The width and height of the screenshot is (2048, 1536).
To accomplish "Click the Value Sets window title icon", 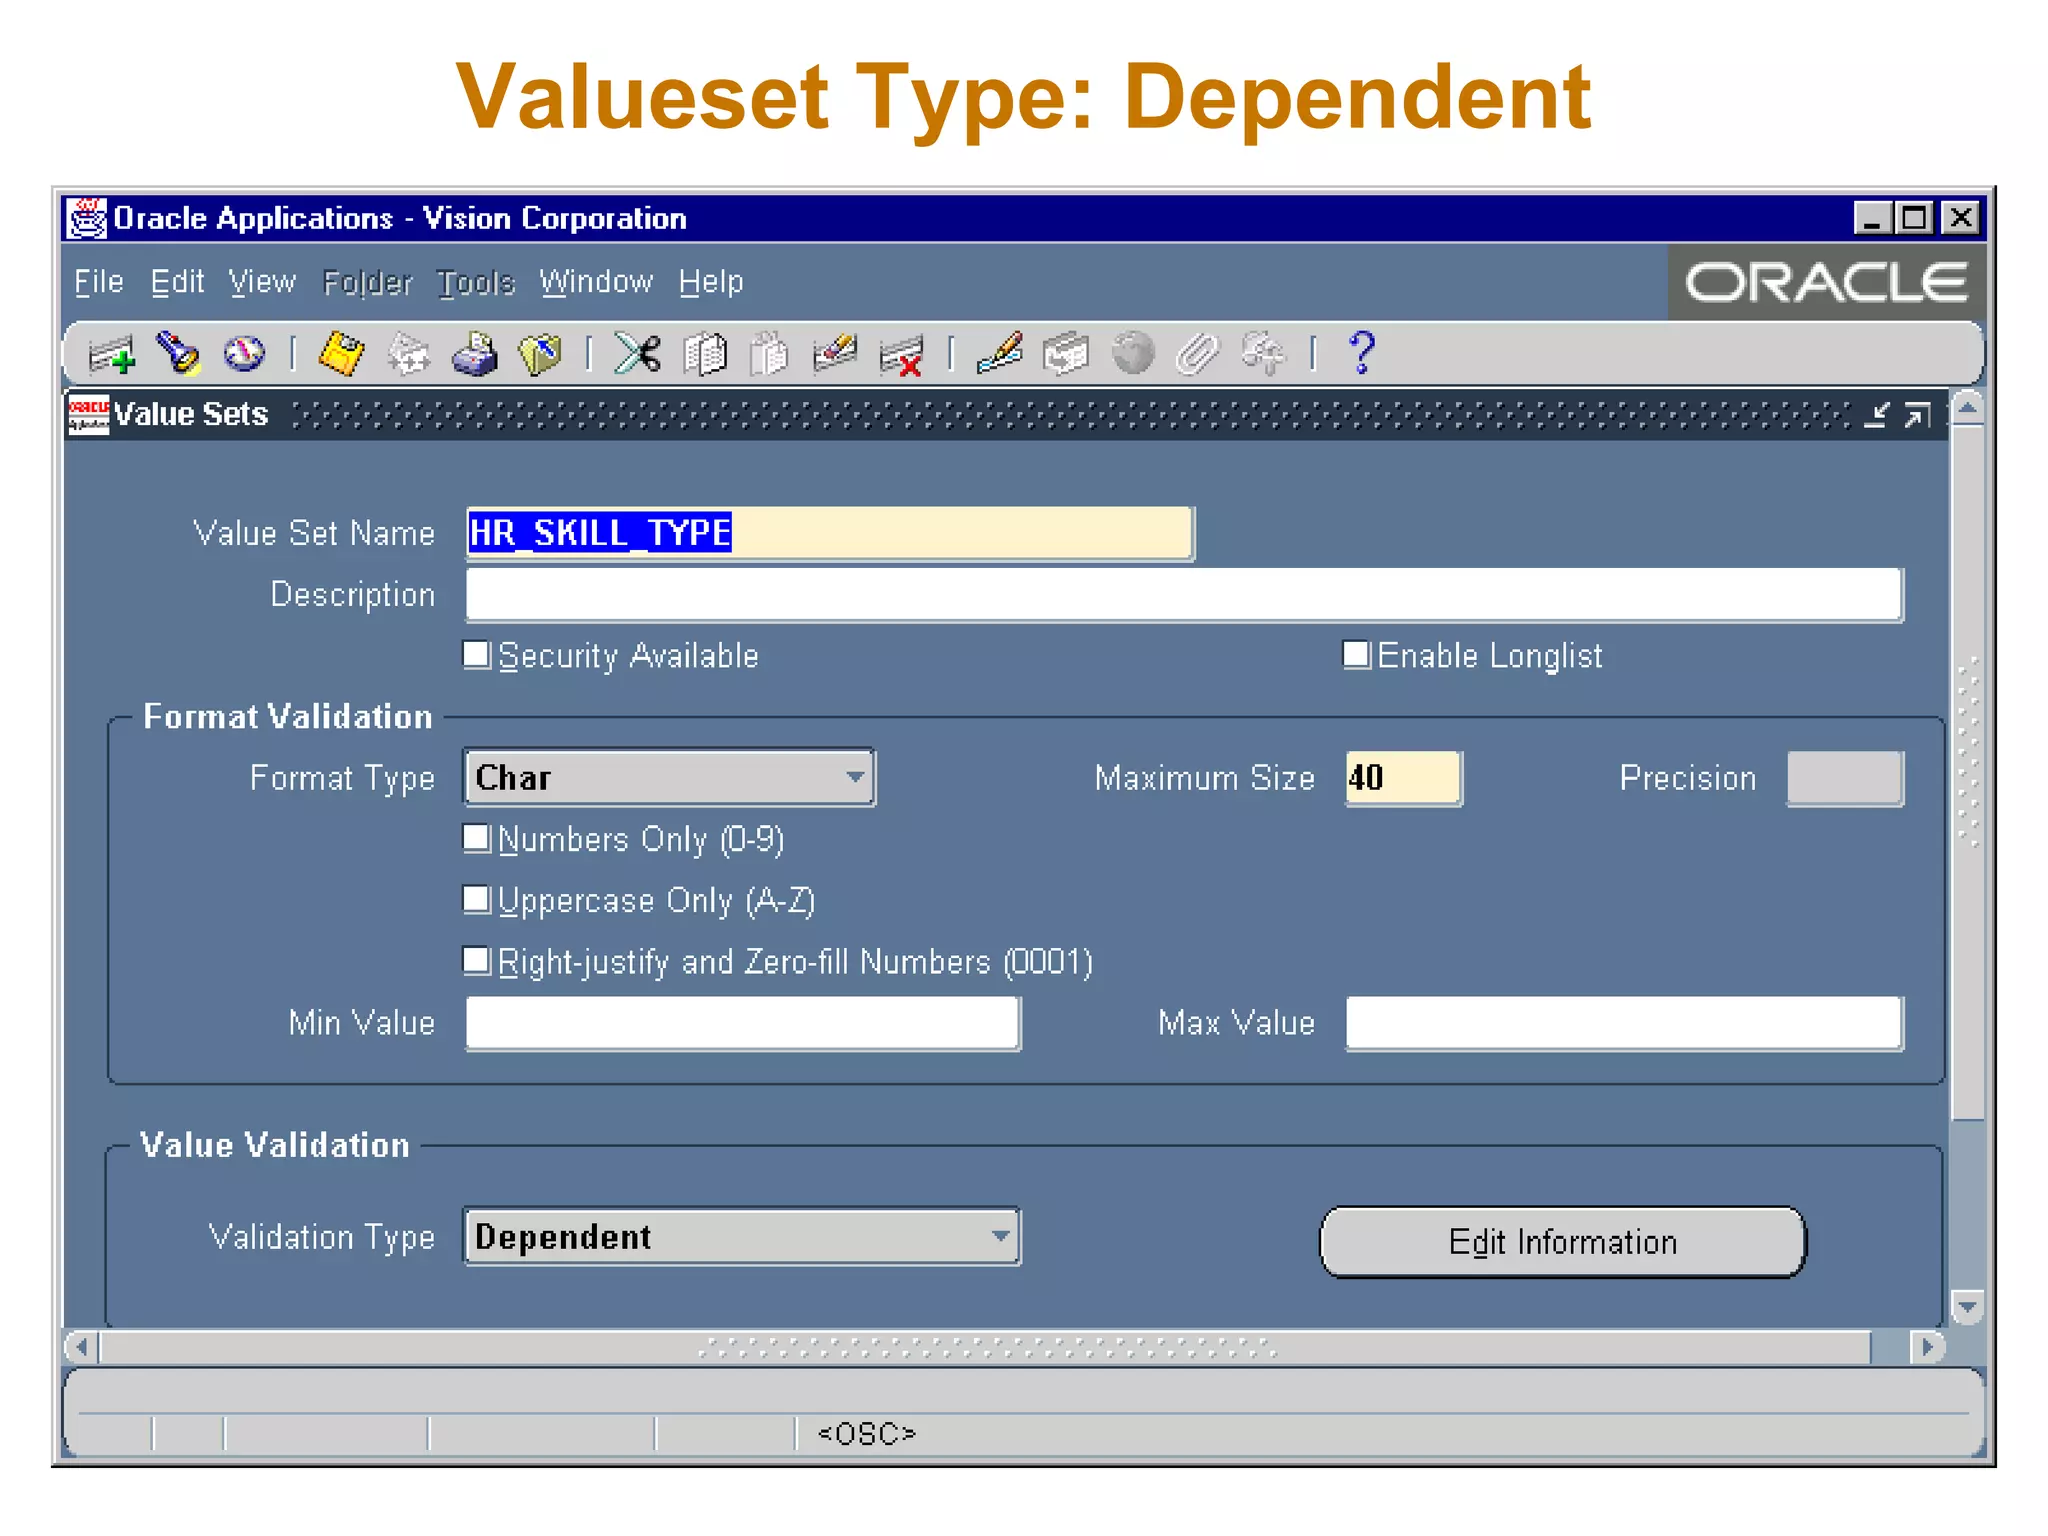I will coord(88,414).
